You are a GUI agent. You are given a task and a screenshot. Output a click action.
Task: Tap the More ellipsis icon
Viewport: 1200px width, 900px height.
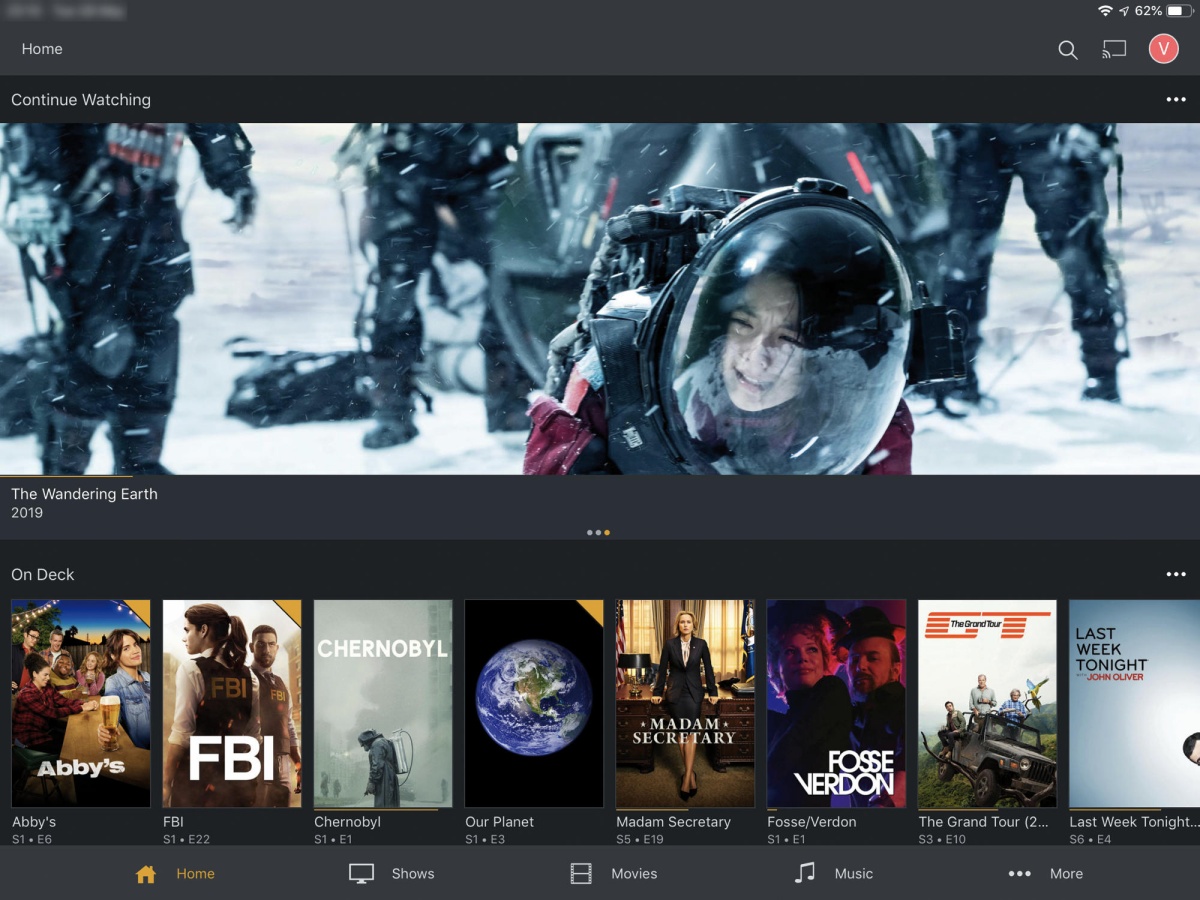pos(1019,874)
